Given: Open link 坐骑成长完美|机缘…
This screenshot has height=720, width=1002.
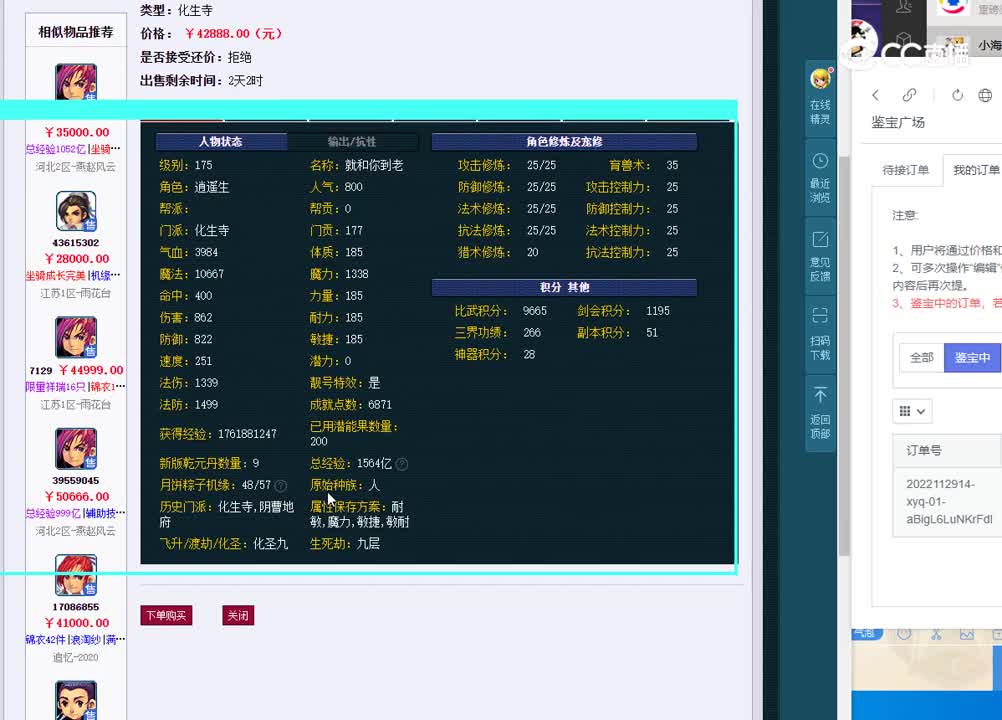Looking at the screenshot, I should (x=73, y=276).
